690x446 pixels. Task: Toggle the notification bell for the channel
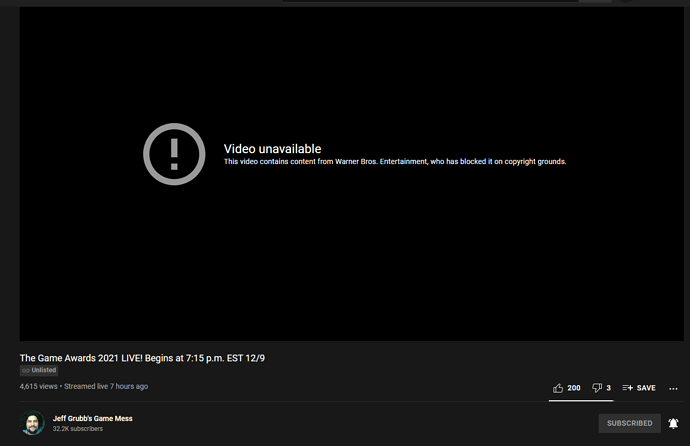[673, 423]
